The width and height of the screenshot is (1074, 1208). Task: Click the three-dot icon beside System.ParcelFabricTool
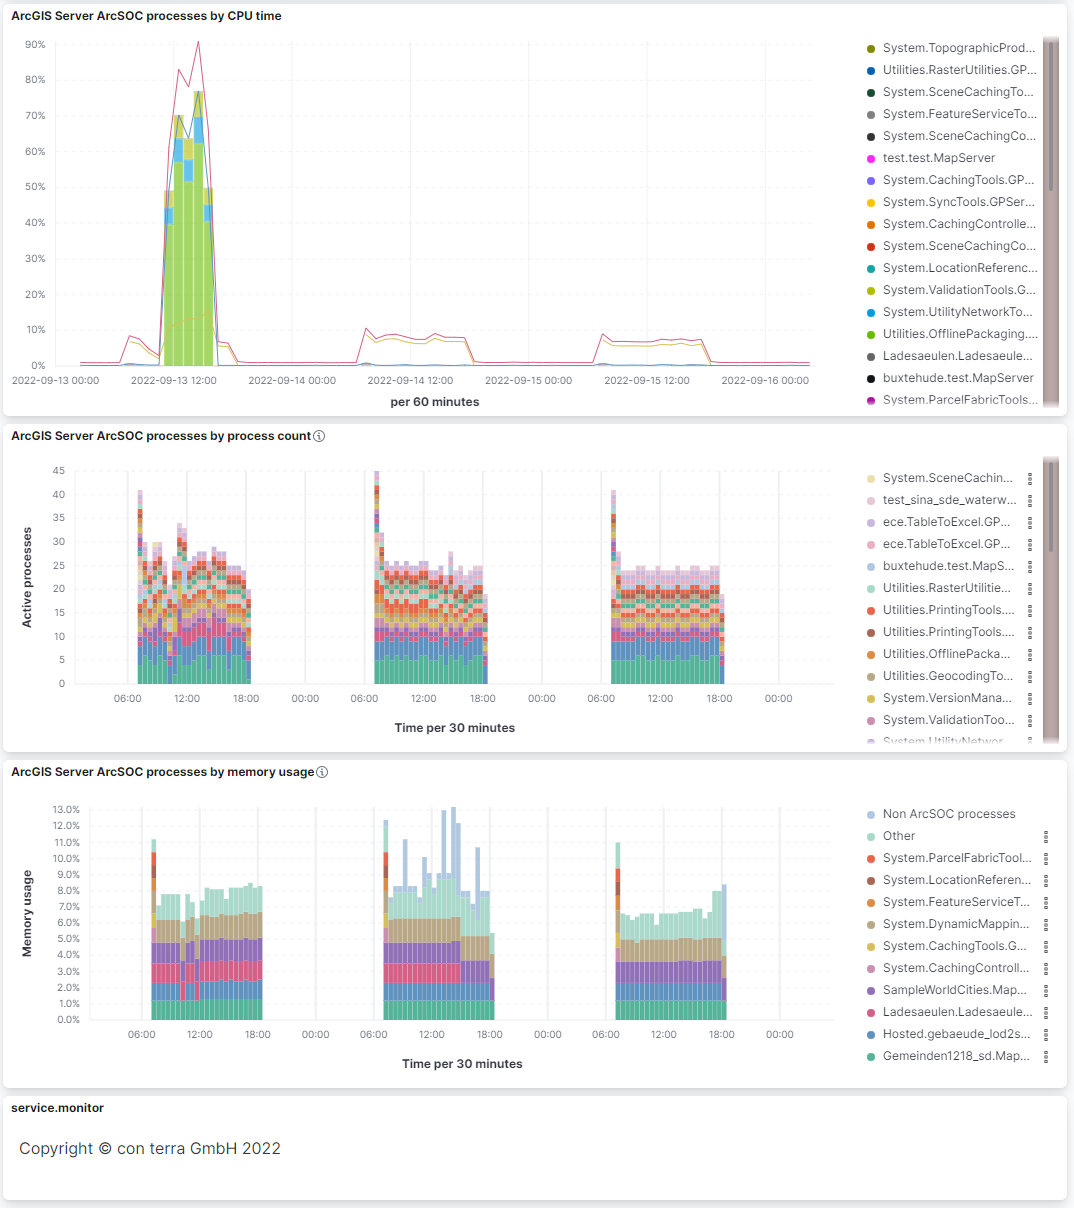click(1048, 858)
